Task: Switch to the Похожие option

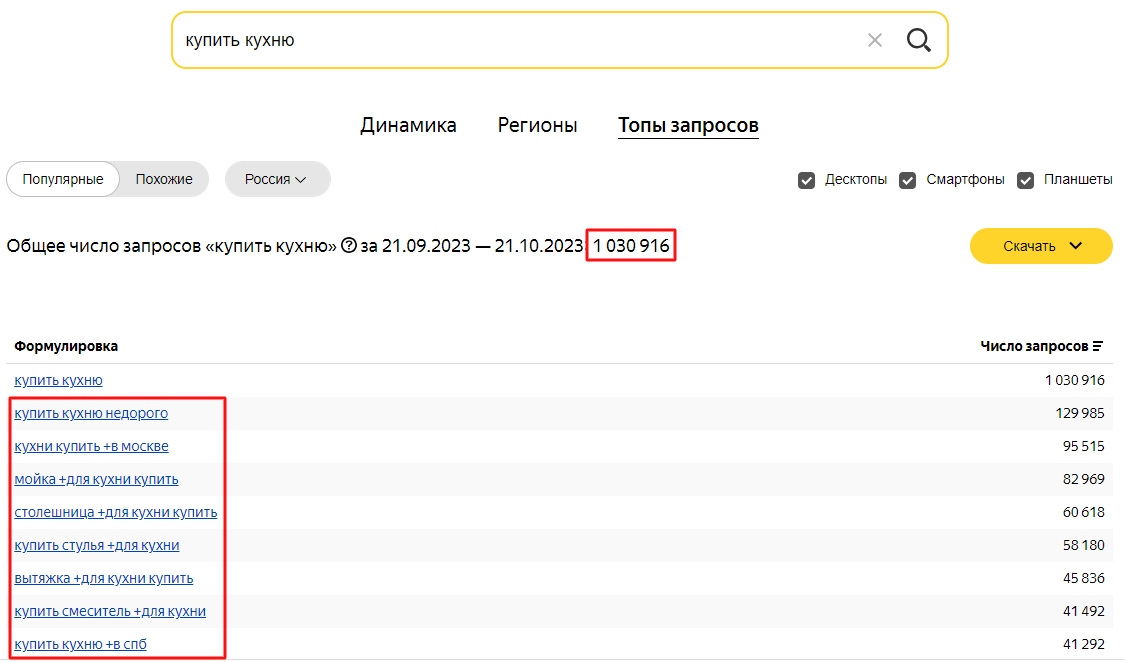Action: [x=164, y=179]
